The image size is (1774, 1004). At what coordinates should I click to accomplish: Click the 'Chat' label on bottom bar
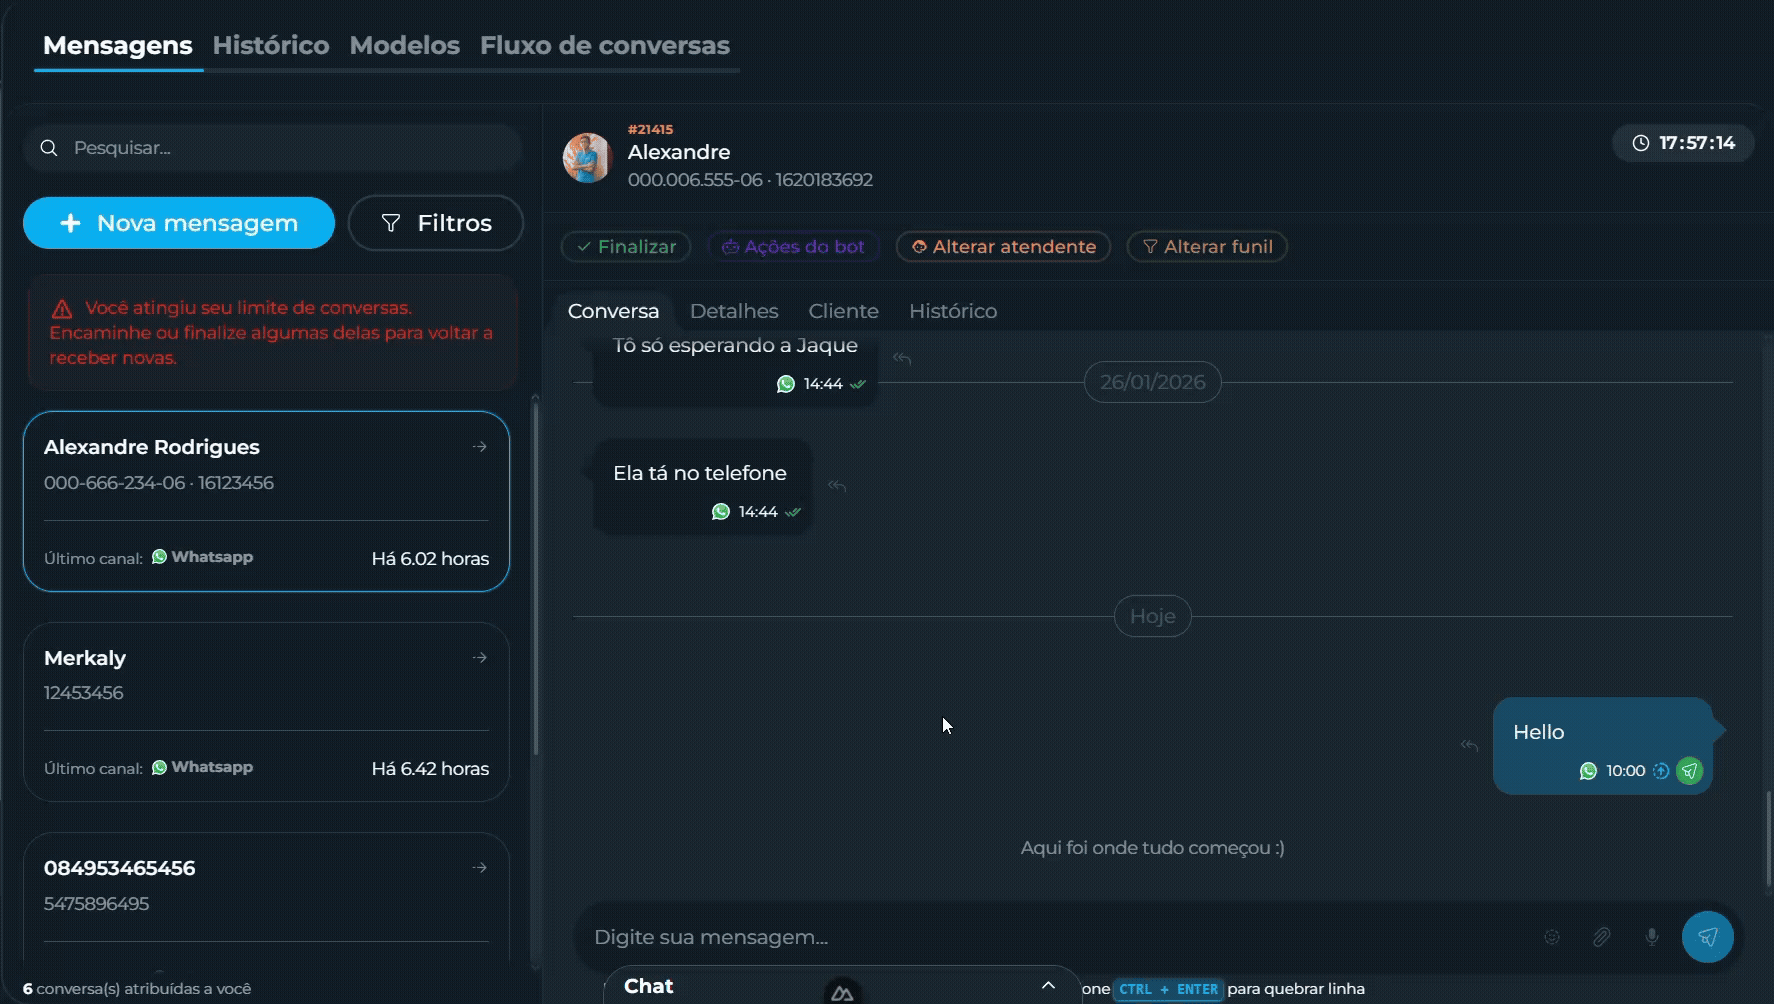point(648,986)
